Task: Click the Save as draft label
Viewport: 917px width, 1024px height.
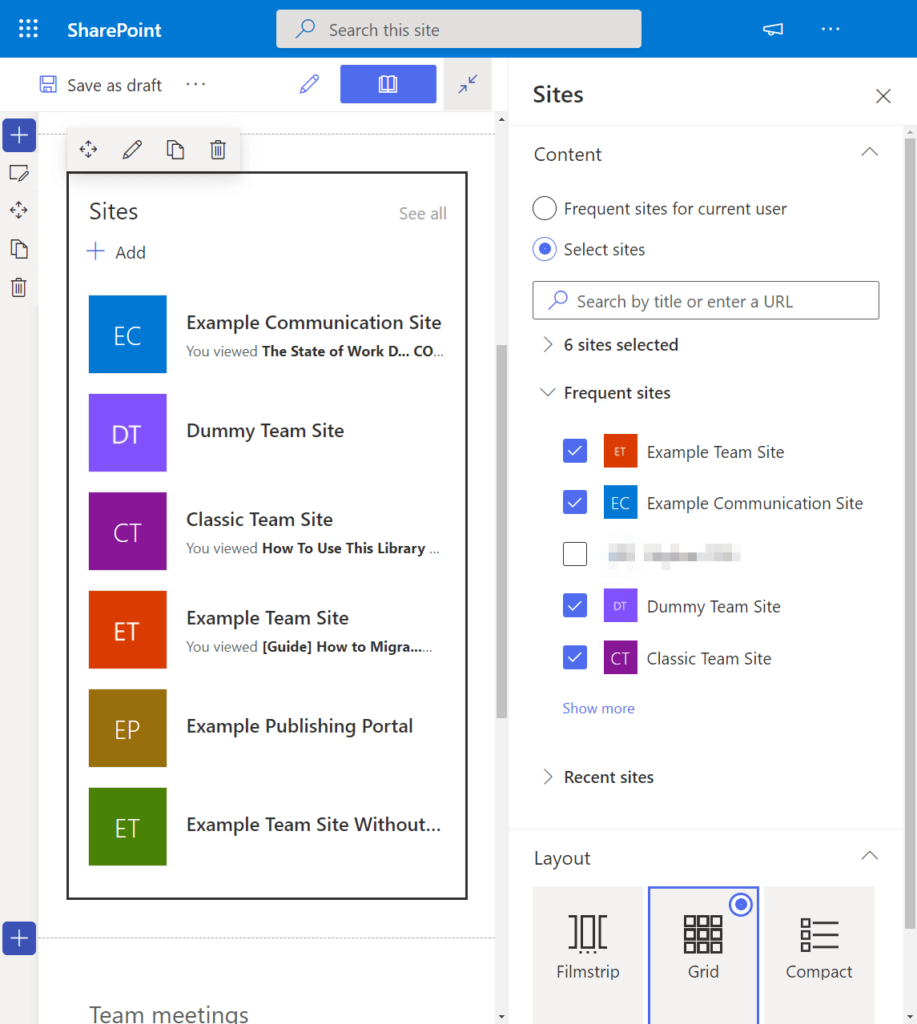Action: (x=114, y=86)
